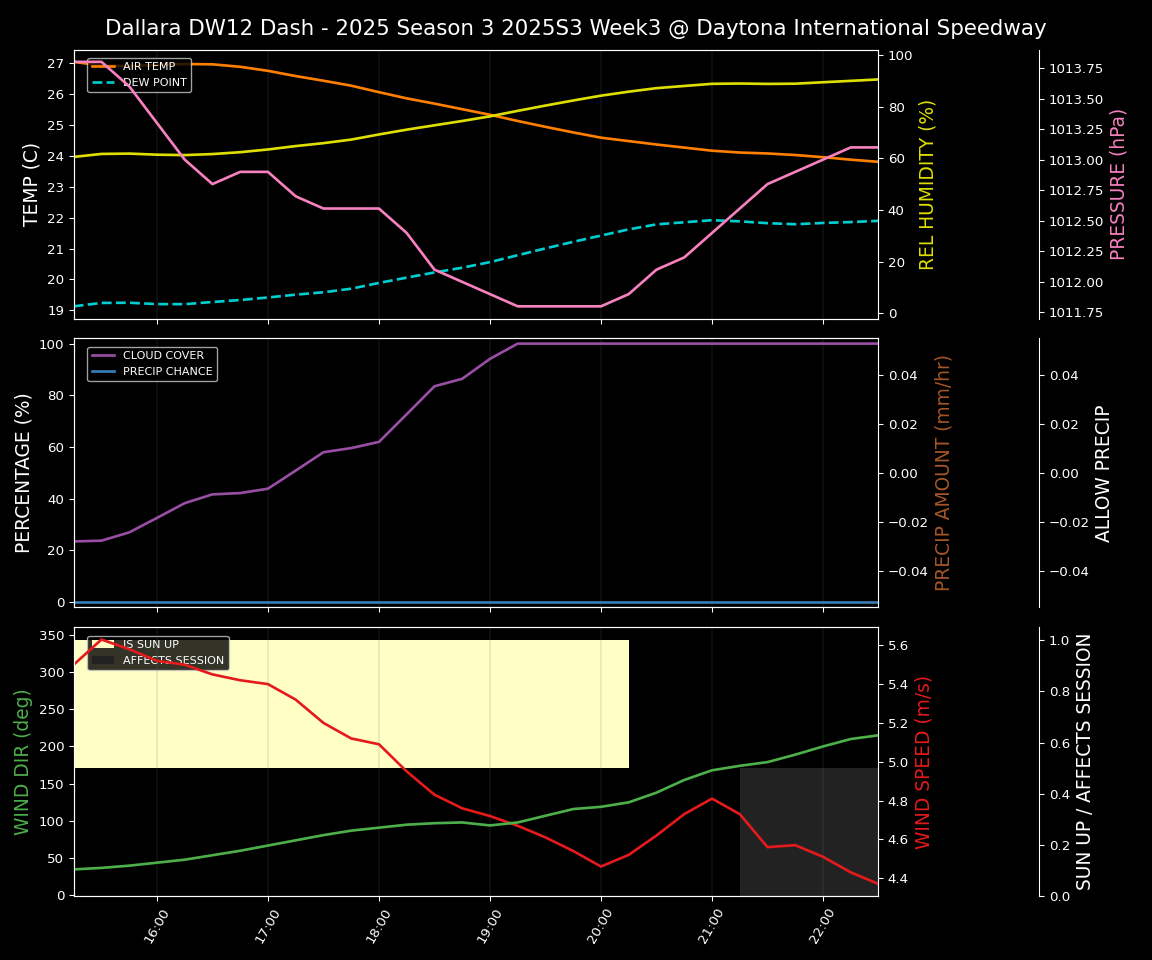Image resolution: width=1152 pixels, height=960 pixels.
Task: Click the 250 wind direction tick label
Action: pyautogui.click(x=53, y=710)
